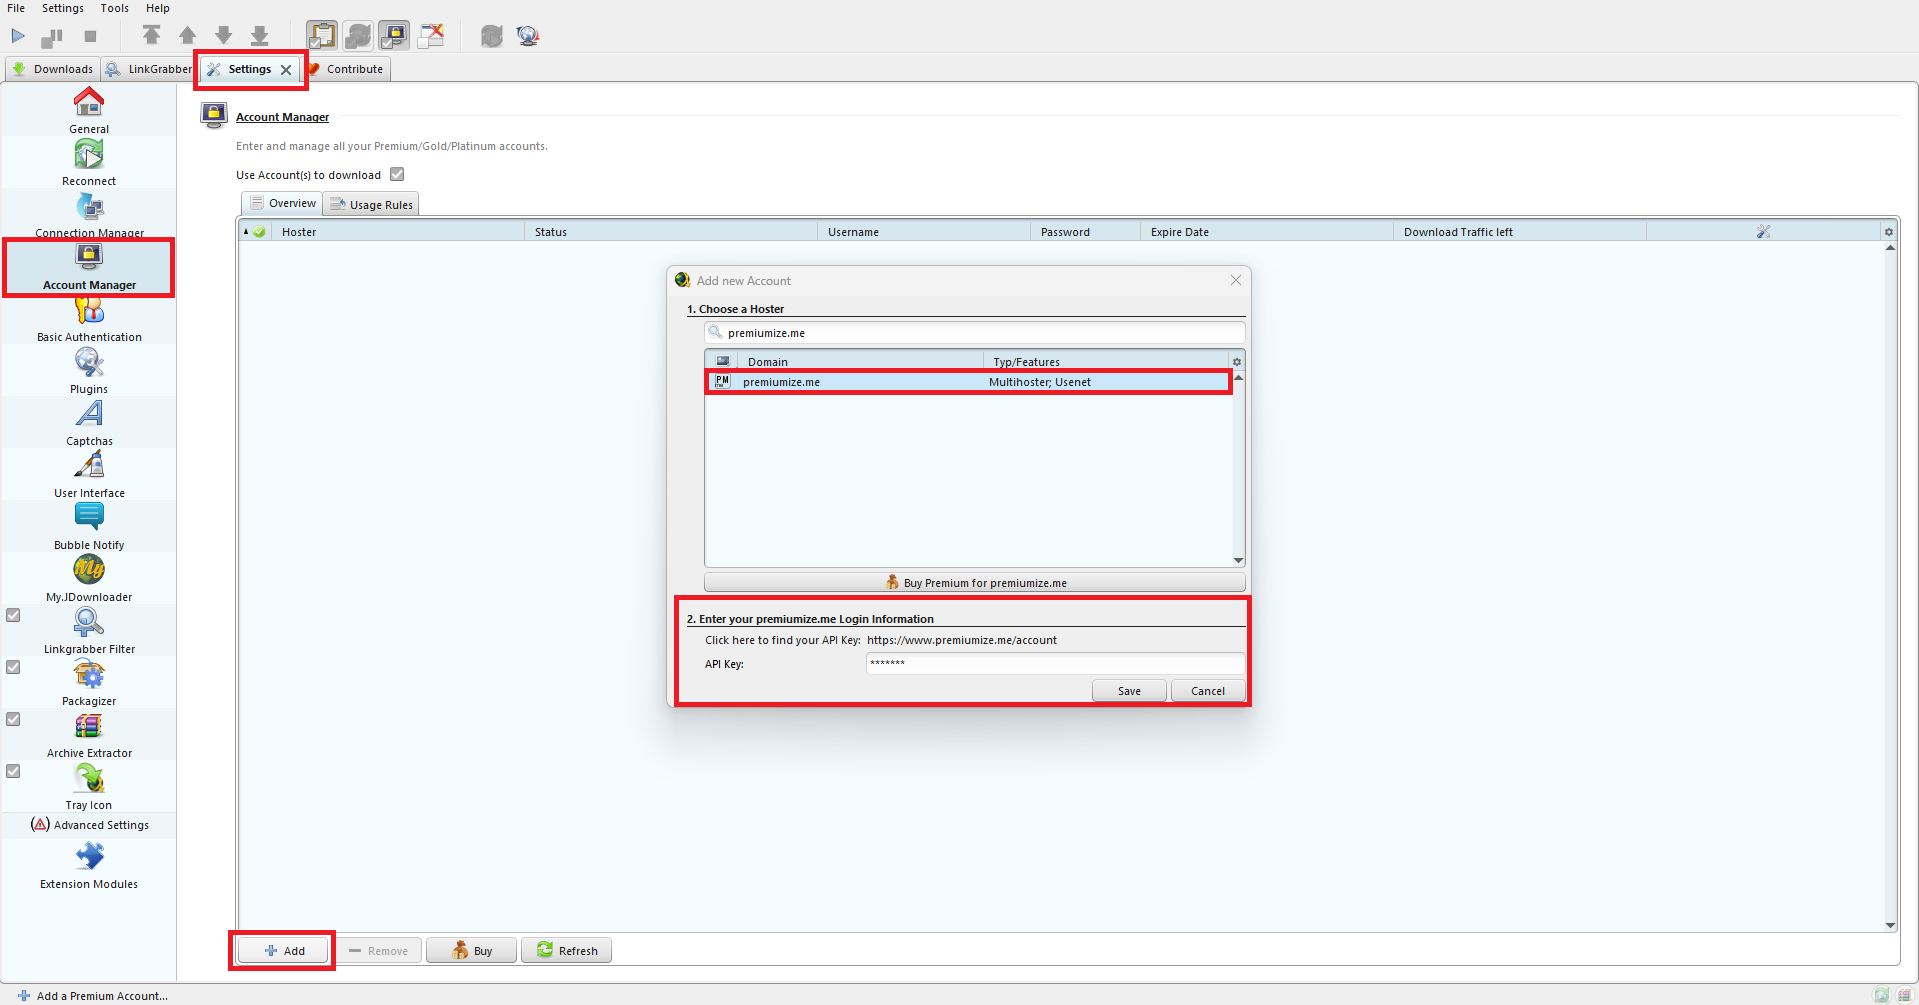
Task: Click the Buy button below accounts table
Action: point(471,950)
